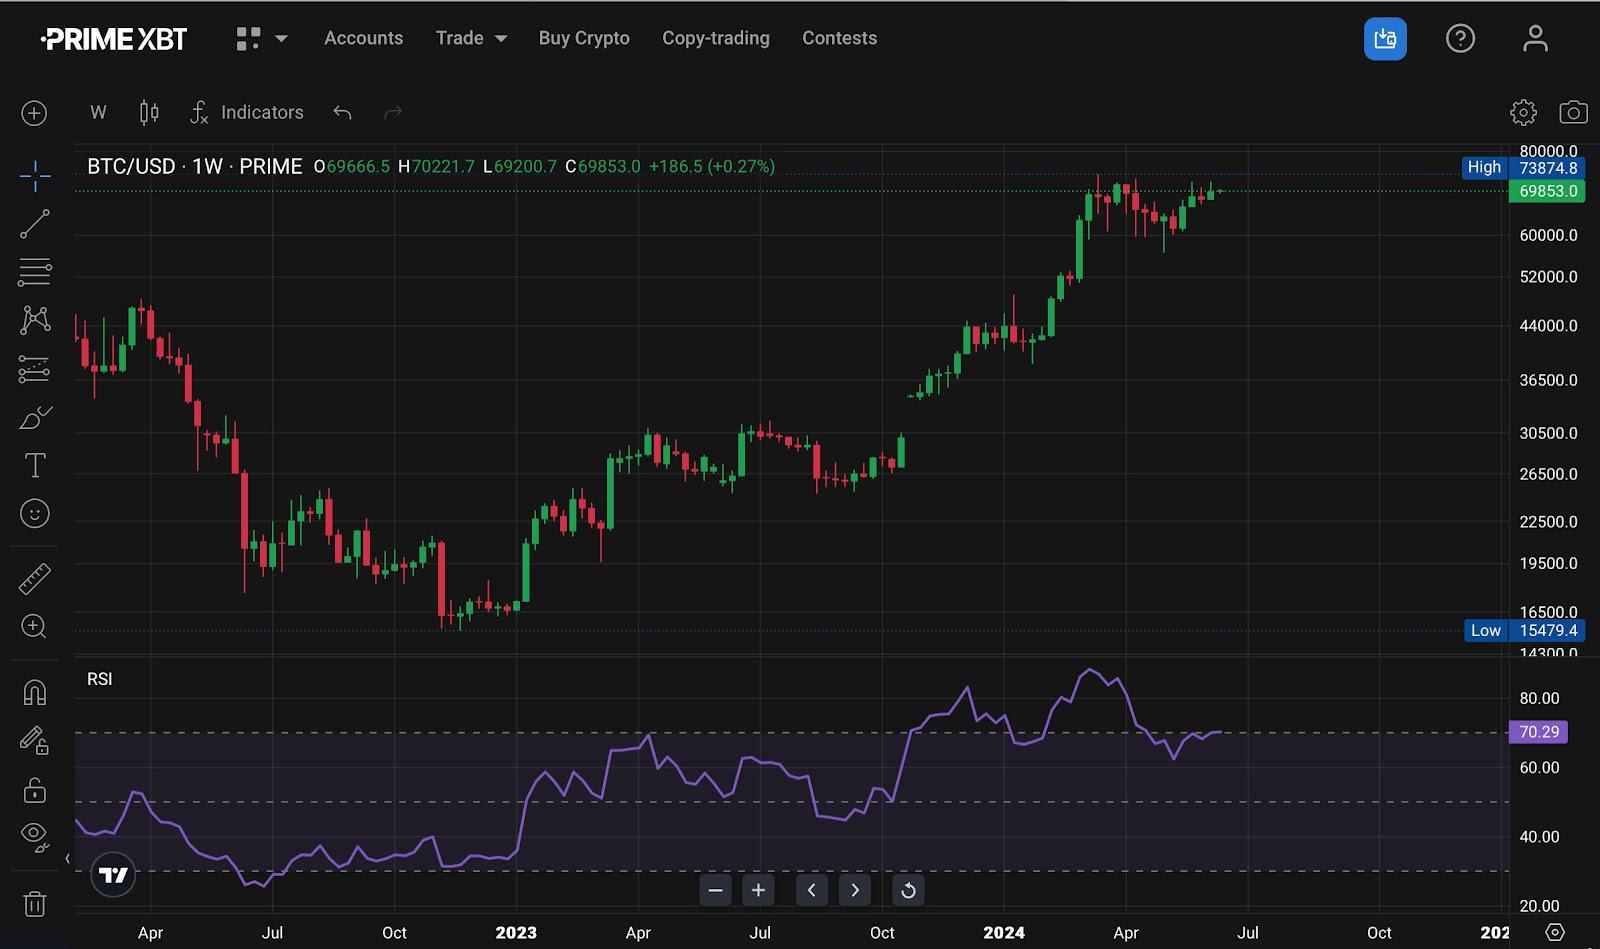Expand the Trade dropdown menu
The height and width of the screenshot is (949, 1600).
tap(471, 38)
